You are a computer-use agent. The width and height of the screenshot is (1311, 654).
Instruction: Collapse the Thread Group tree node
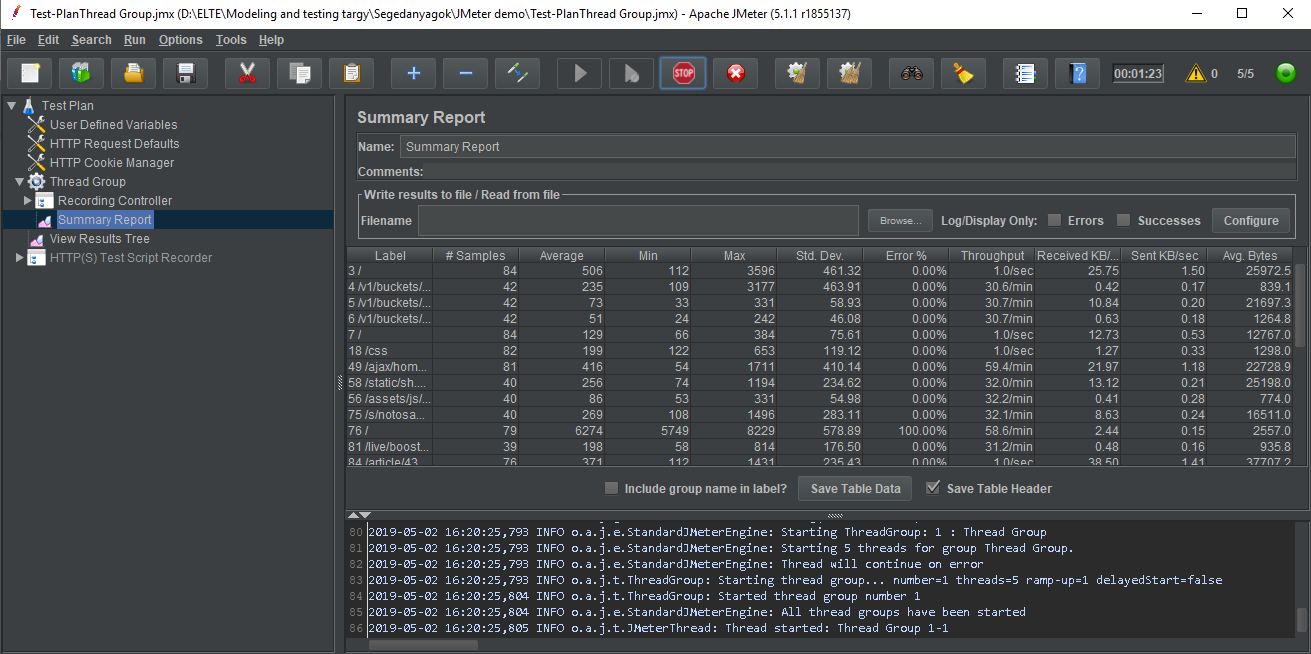[20, 182]
